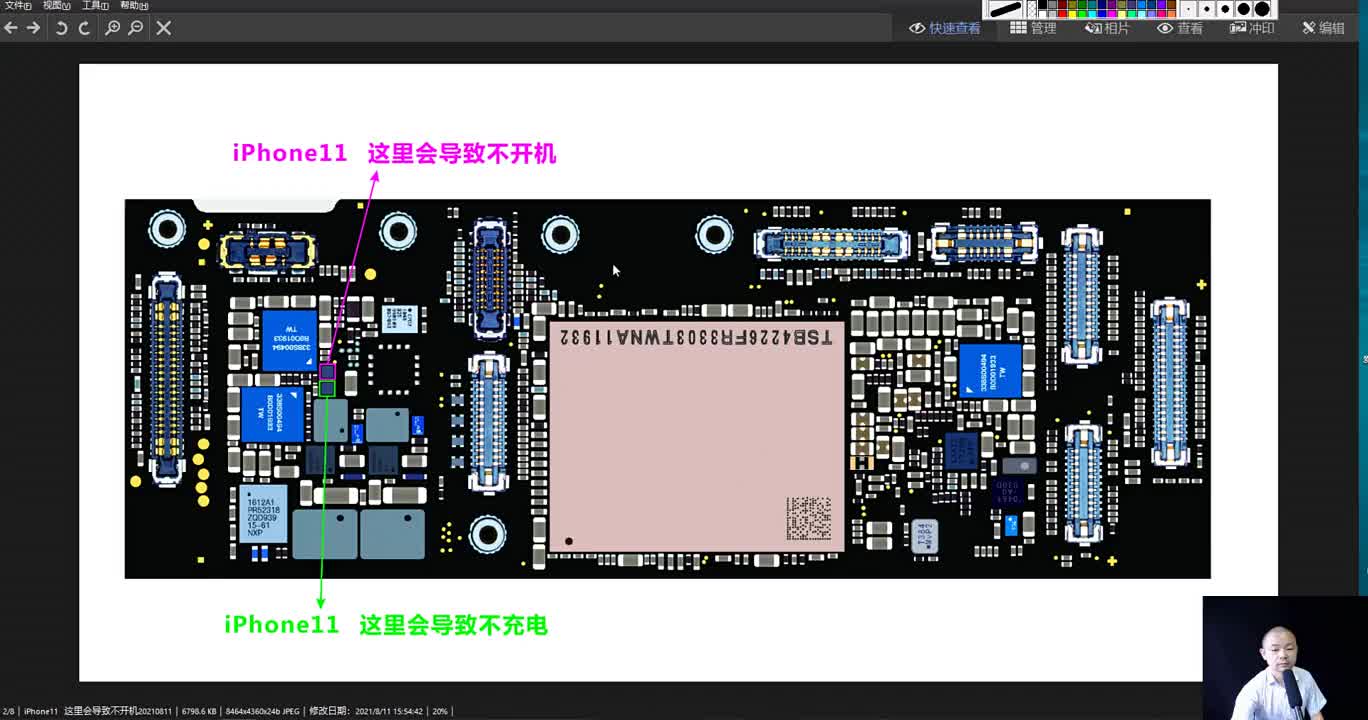The image size is (1368, 720).
Task: Open the 帮助 menu
Action: 134,5
